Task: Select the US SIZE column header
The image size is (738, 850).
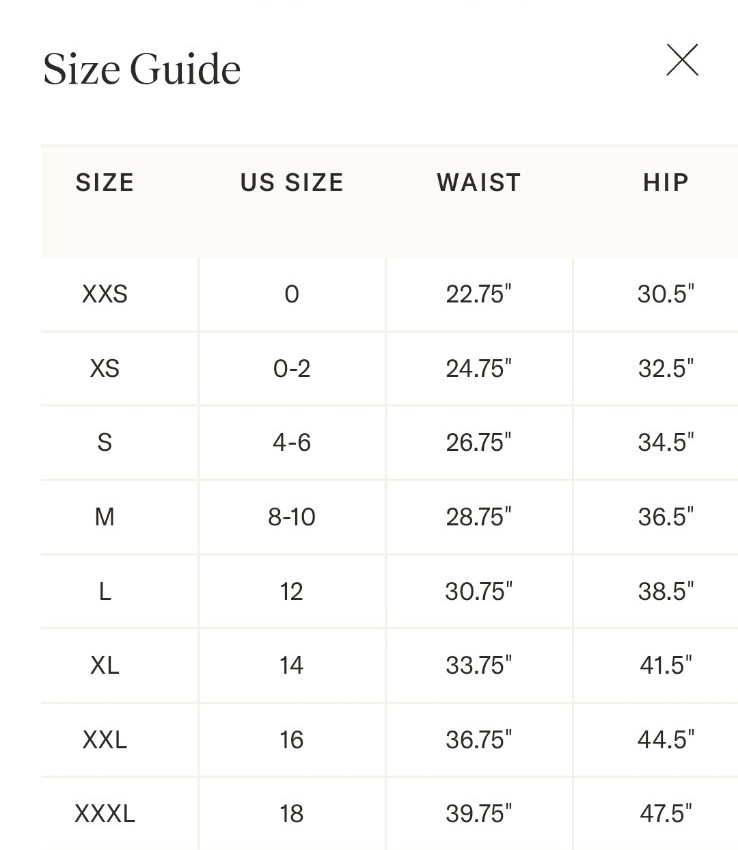Action: pos(292,183)
